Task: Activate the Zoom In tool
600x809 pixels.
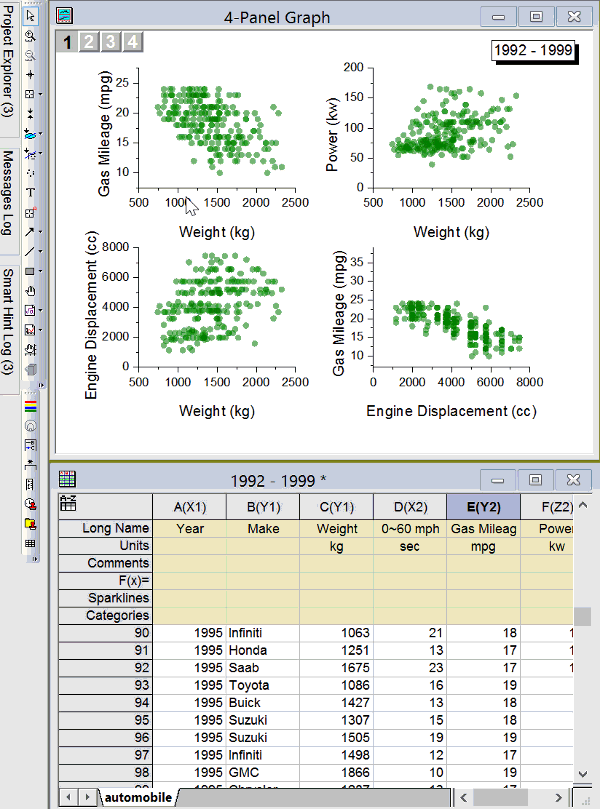Action: tap(30, 35)
